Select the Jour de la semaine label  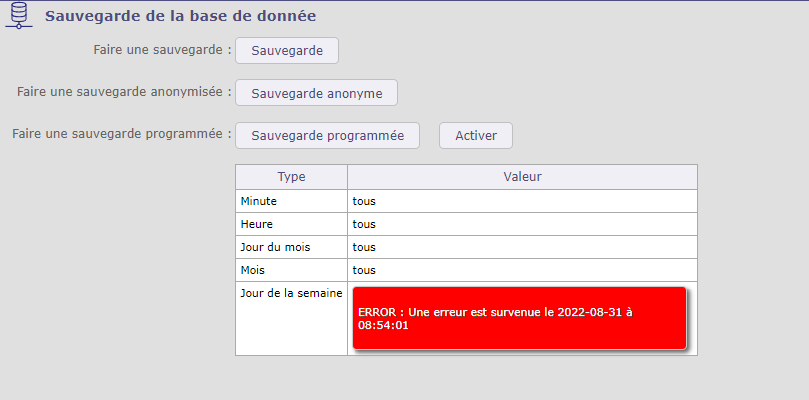[x=291, y=293]
